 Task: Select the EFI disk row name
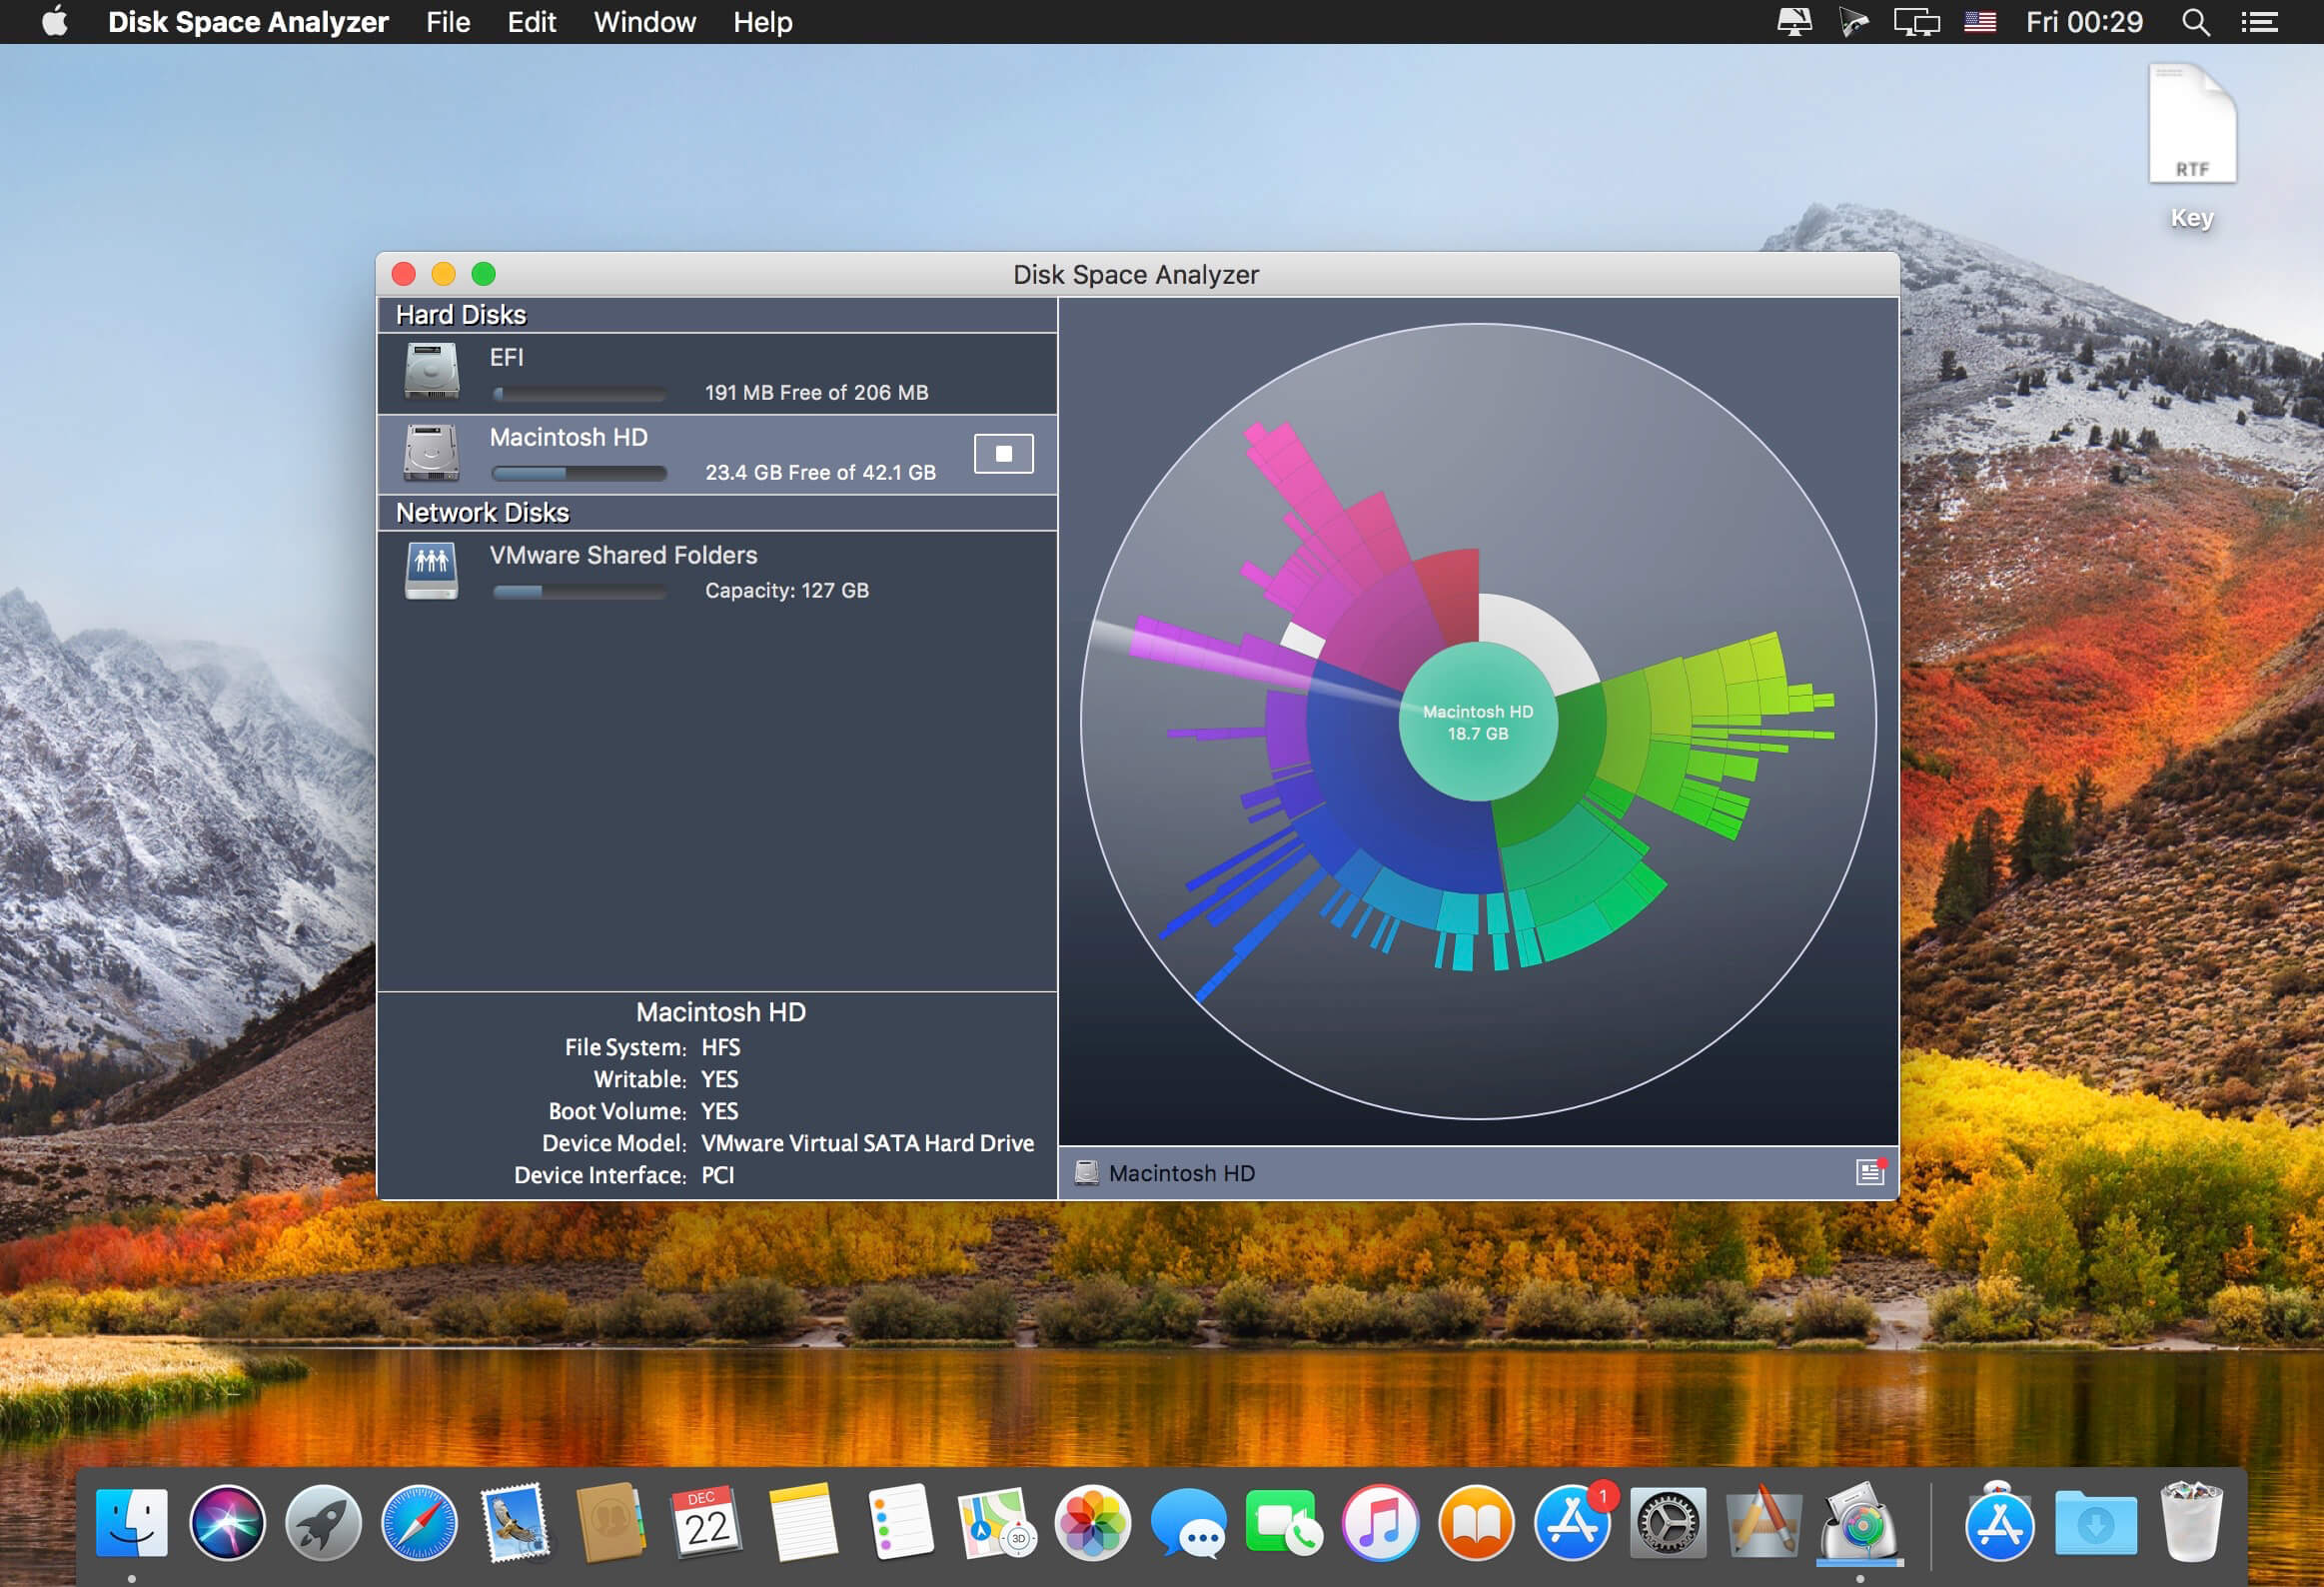(x=506, y=357)
